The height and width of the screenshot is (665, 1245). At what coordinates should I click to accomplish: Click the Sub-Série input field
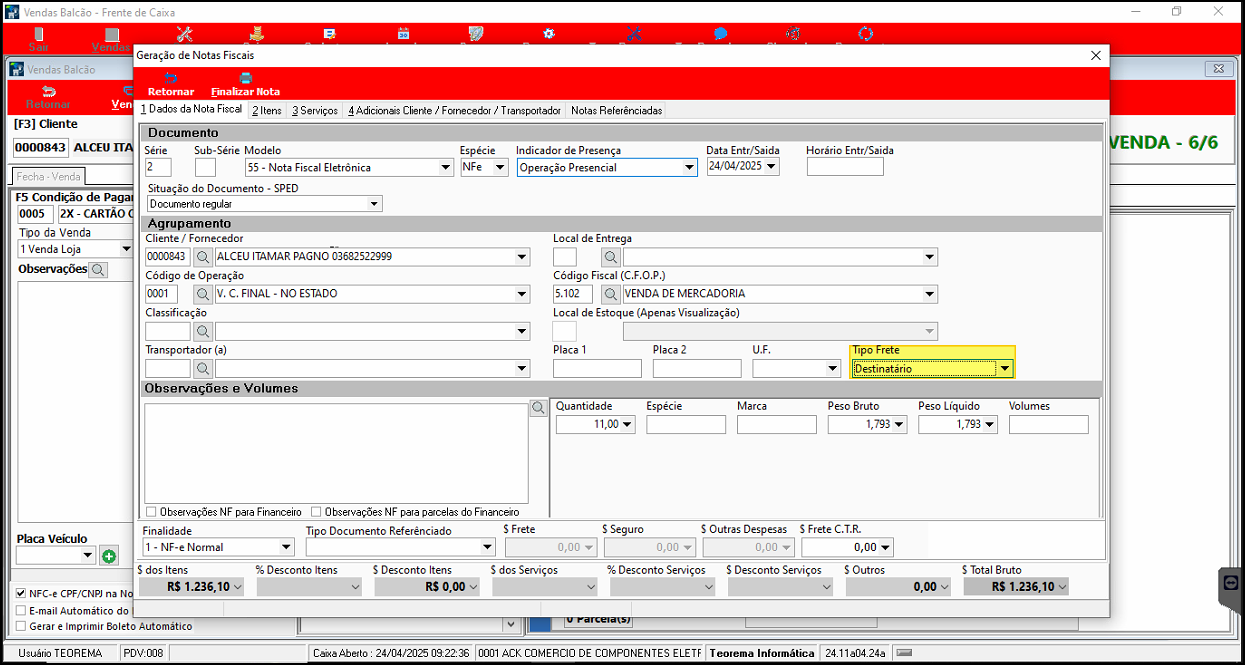[205, 167]
